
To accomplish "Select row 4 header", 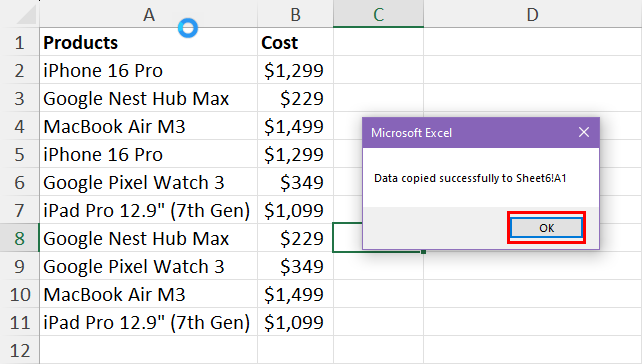I will [x=20, y=126].
